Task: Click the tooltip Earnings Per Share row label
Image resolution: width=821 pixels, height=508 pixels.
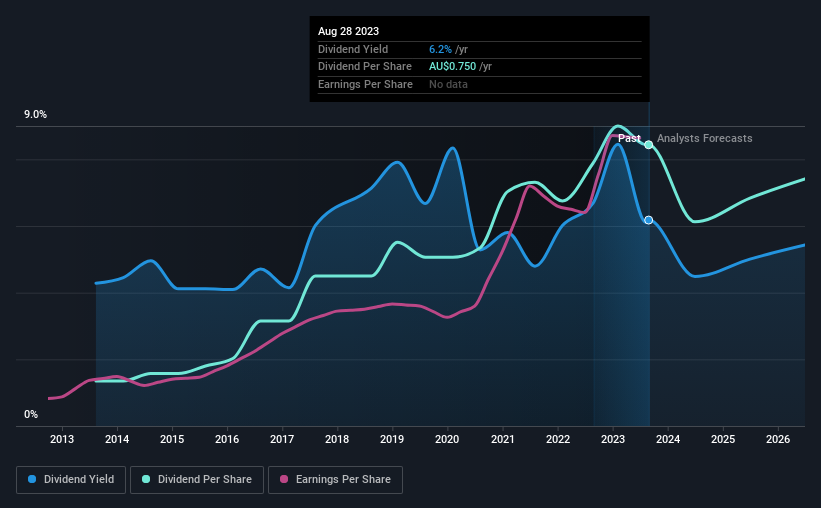Action: 365,84
